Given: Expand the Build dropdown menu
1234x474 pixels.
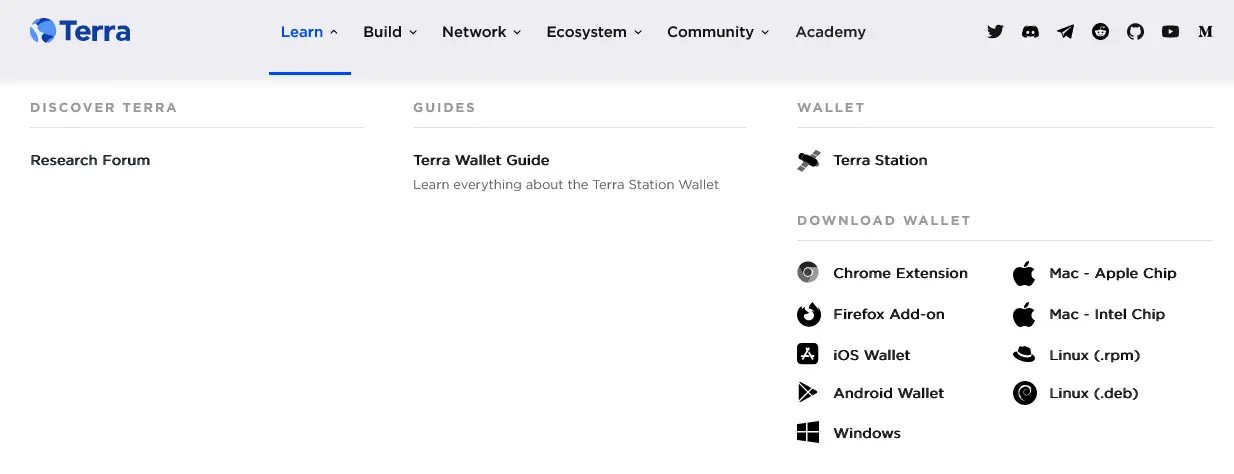Looking at the screenshot, I should (x=390, y=32).
